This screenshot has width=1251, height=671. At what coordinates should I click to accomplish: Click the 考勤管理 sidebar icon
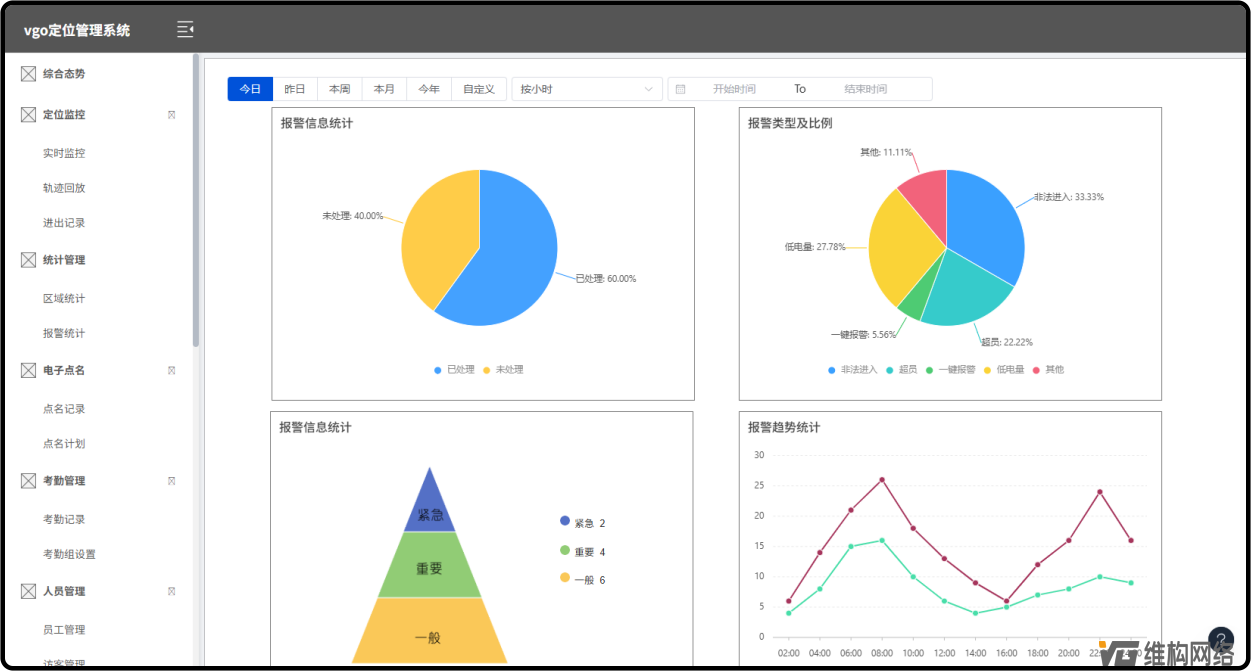tap(28, 481)
